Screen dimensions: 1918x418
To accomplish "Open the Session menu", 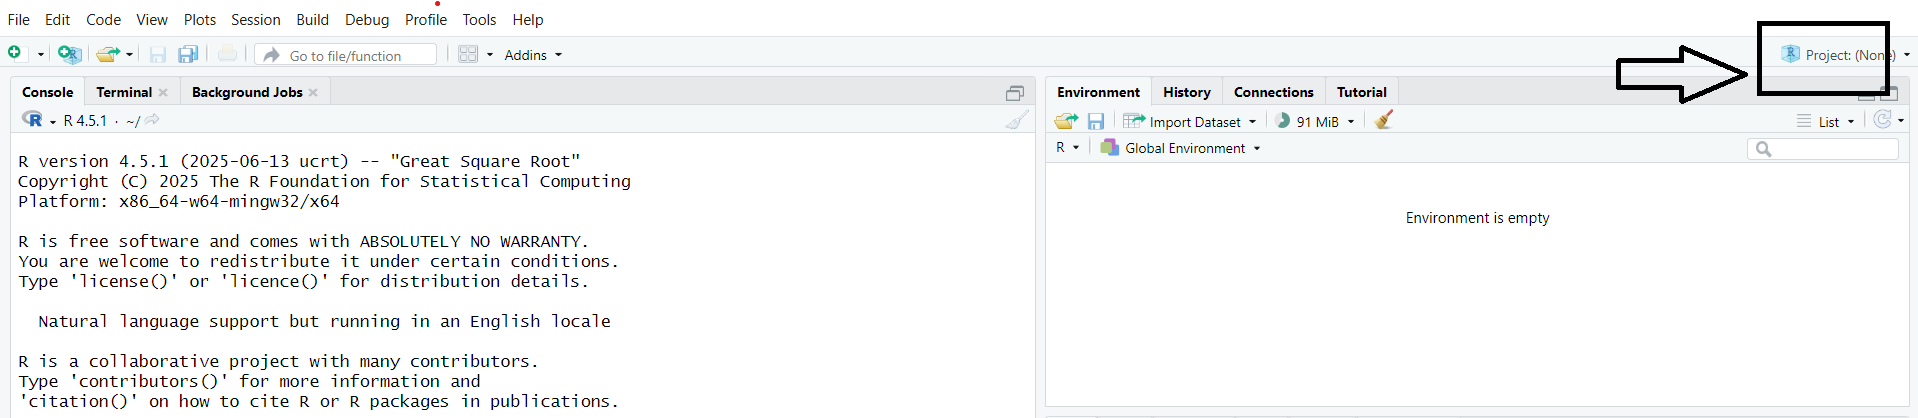I will [x=255, y=19].
